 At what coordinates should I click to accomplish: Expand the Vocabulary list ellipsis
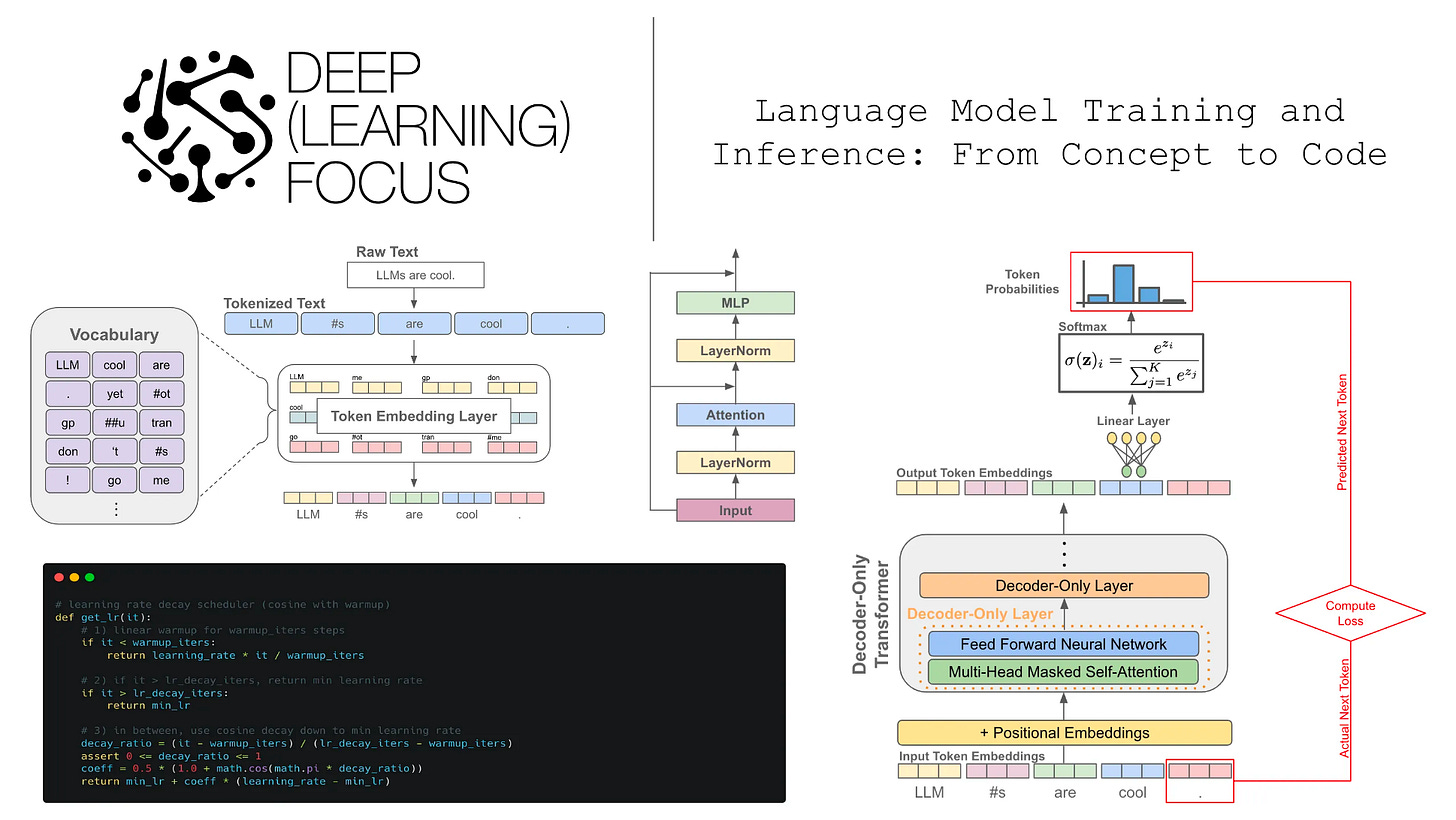pyautogui.click(x=115, y=507)
